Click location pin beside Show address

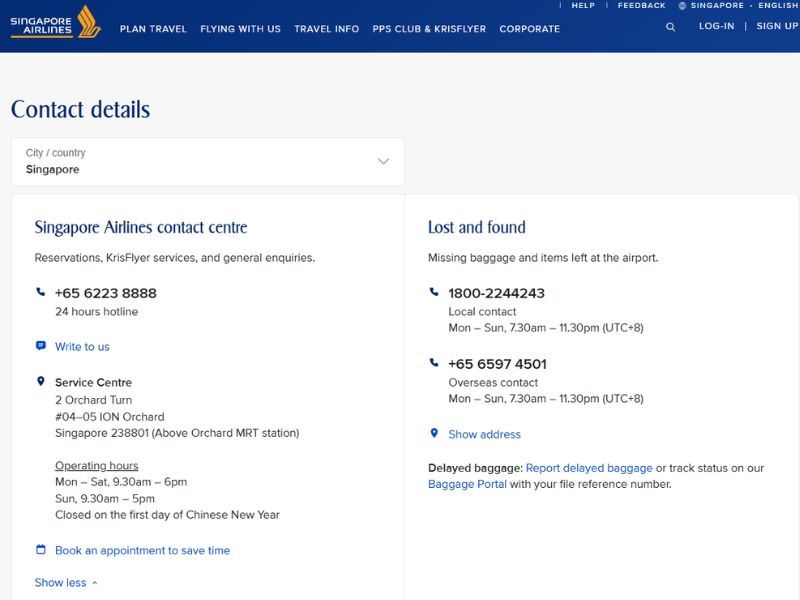[434, 433]
